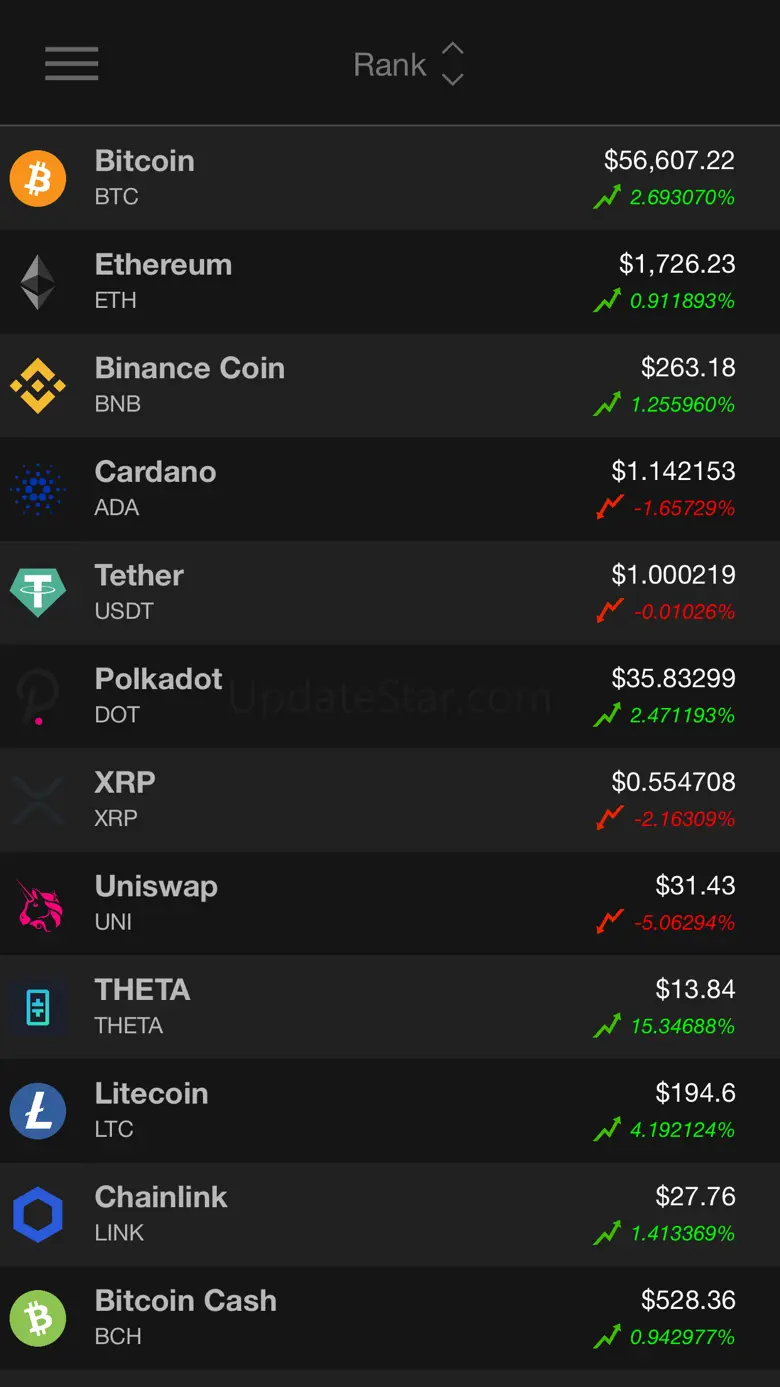The width and height of the screenshot is (780, 1387).
Task: Tap Uniswap's -5.06294% change value
Action: pos(684,923)
